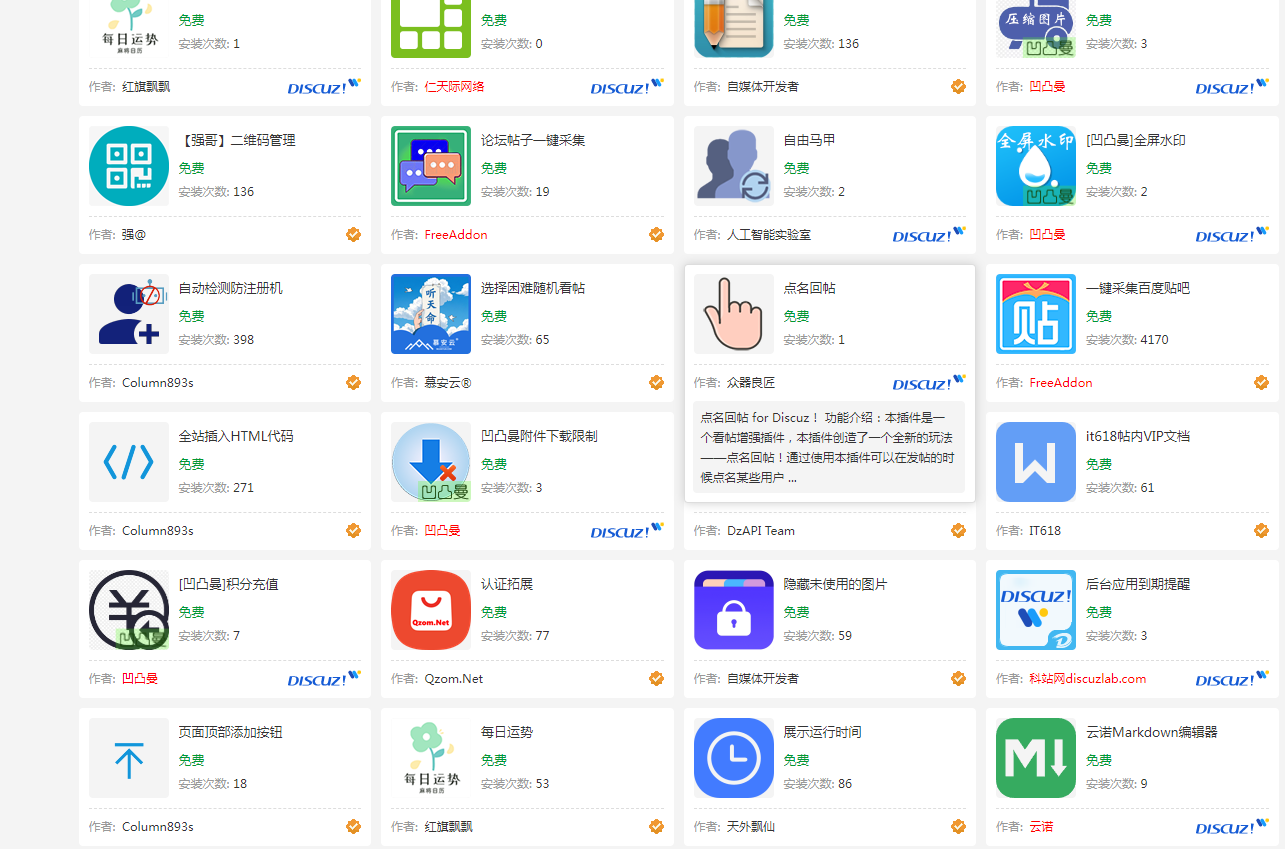Image resolution: width=1285 pixels, height=849 pixels.
Task: Click the 一键采集百度贴吧 plugin icon
Action: pos(1036,314)
